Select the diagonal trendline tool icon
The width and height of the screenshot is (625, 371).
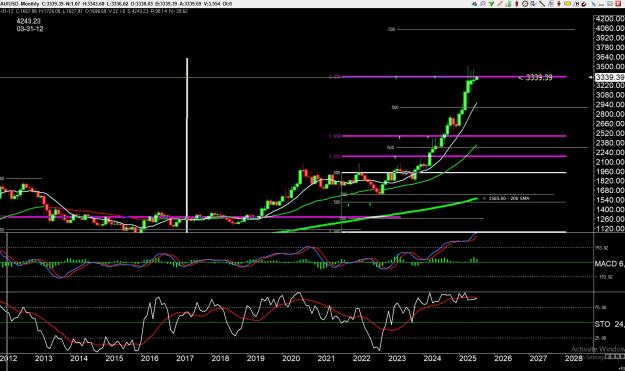pos(542,4)
